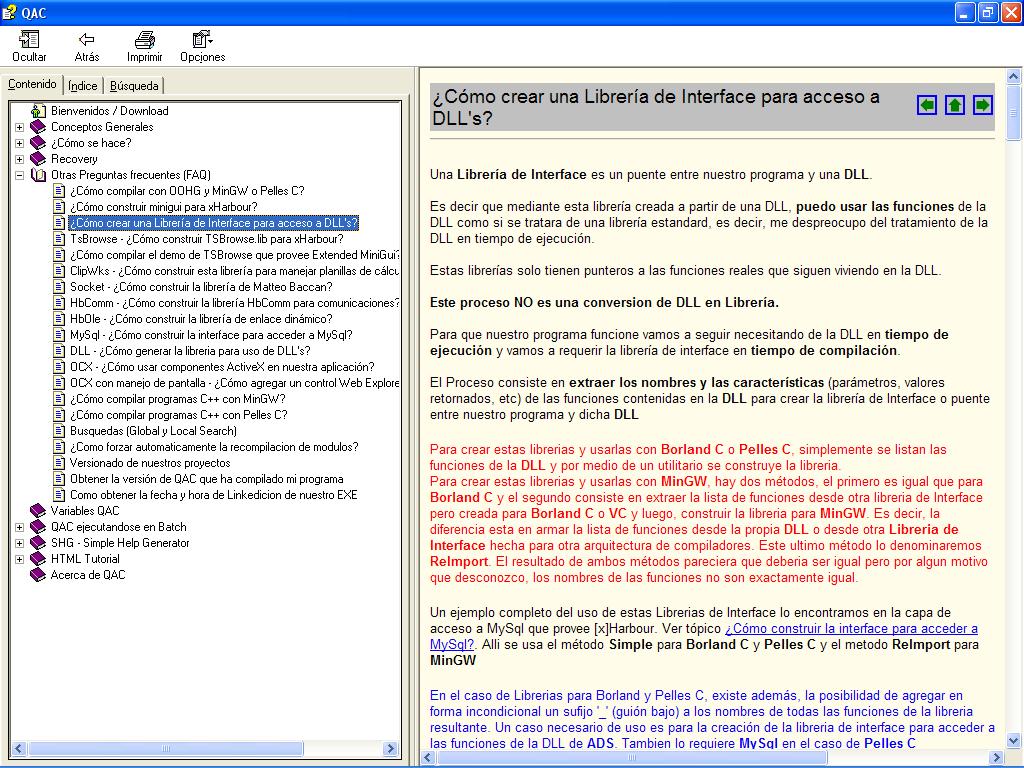Open DLL - ¿Cómo generar la libreria topic
Screen dimensions: 1024x768
click(x=190, y=351)
